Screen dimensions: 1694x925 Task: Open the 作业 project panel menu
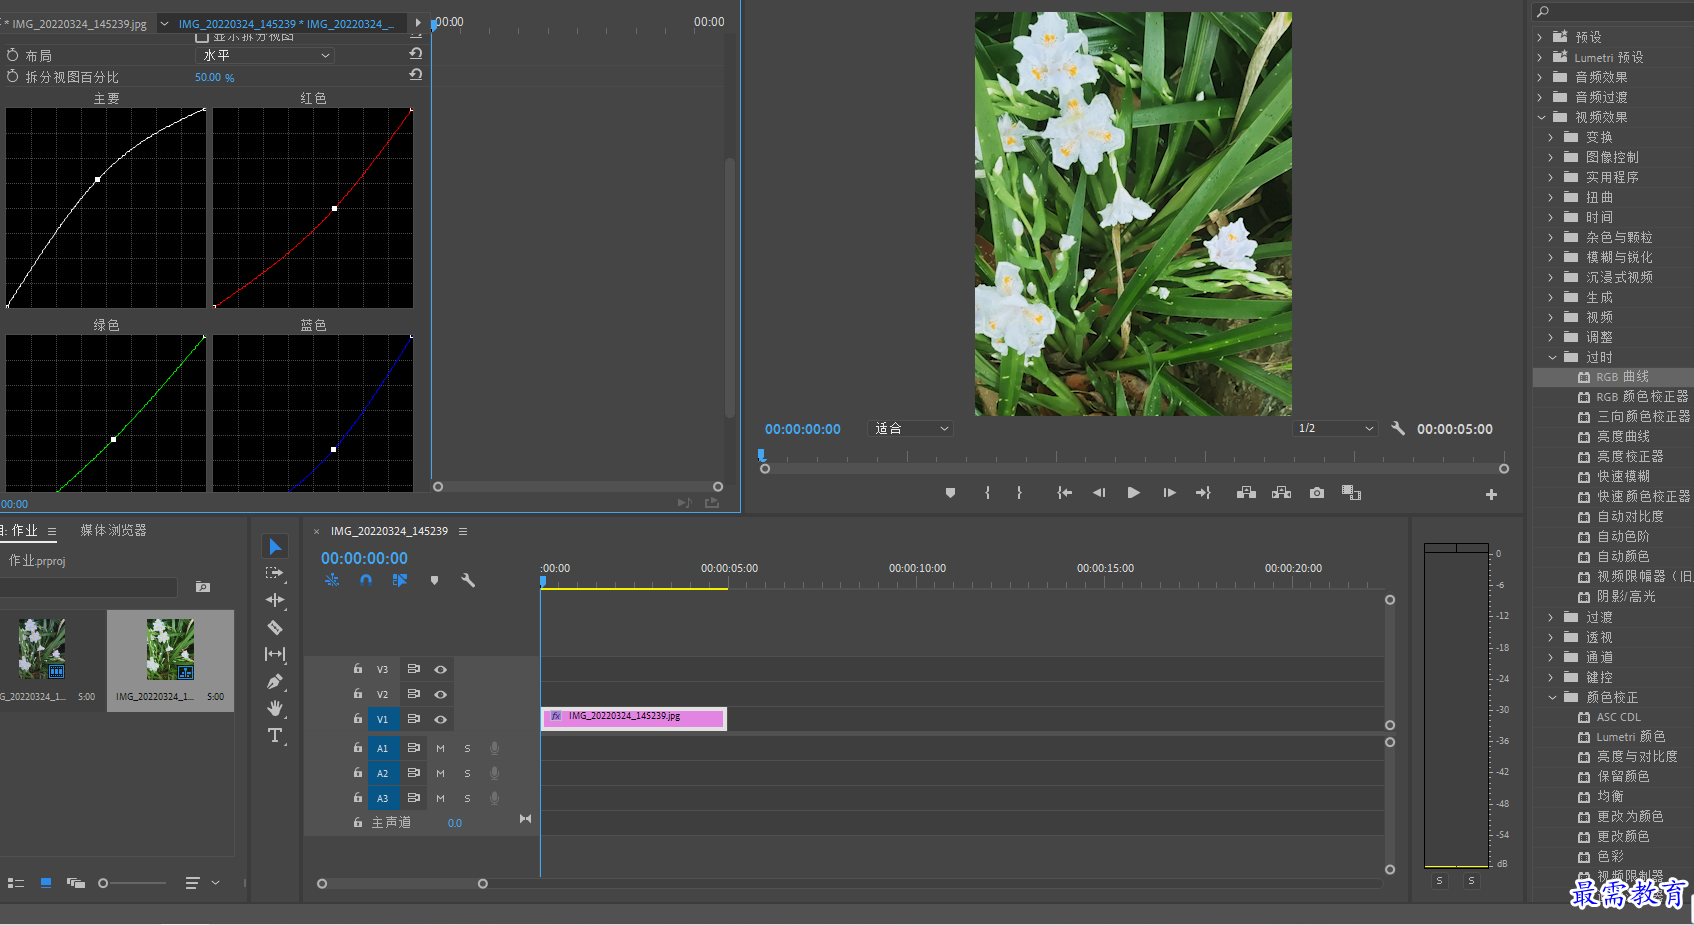[52, 531]
